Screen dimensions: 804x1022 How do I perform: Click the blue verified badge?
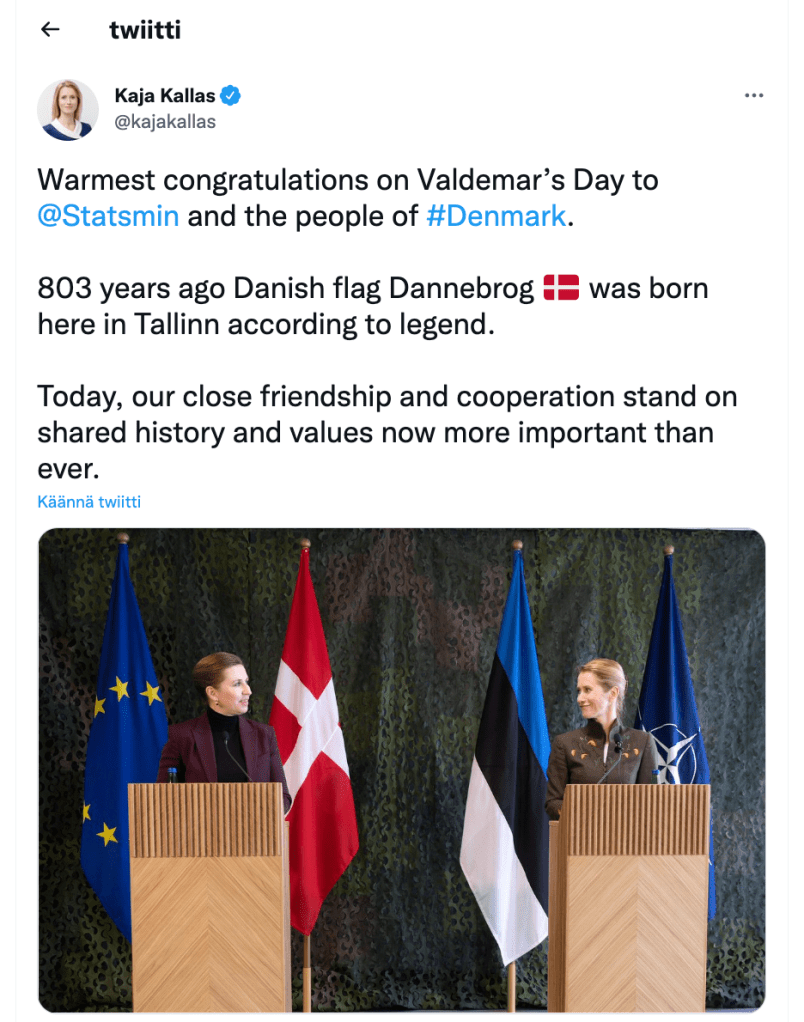[231, 96]
